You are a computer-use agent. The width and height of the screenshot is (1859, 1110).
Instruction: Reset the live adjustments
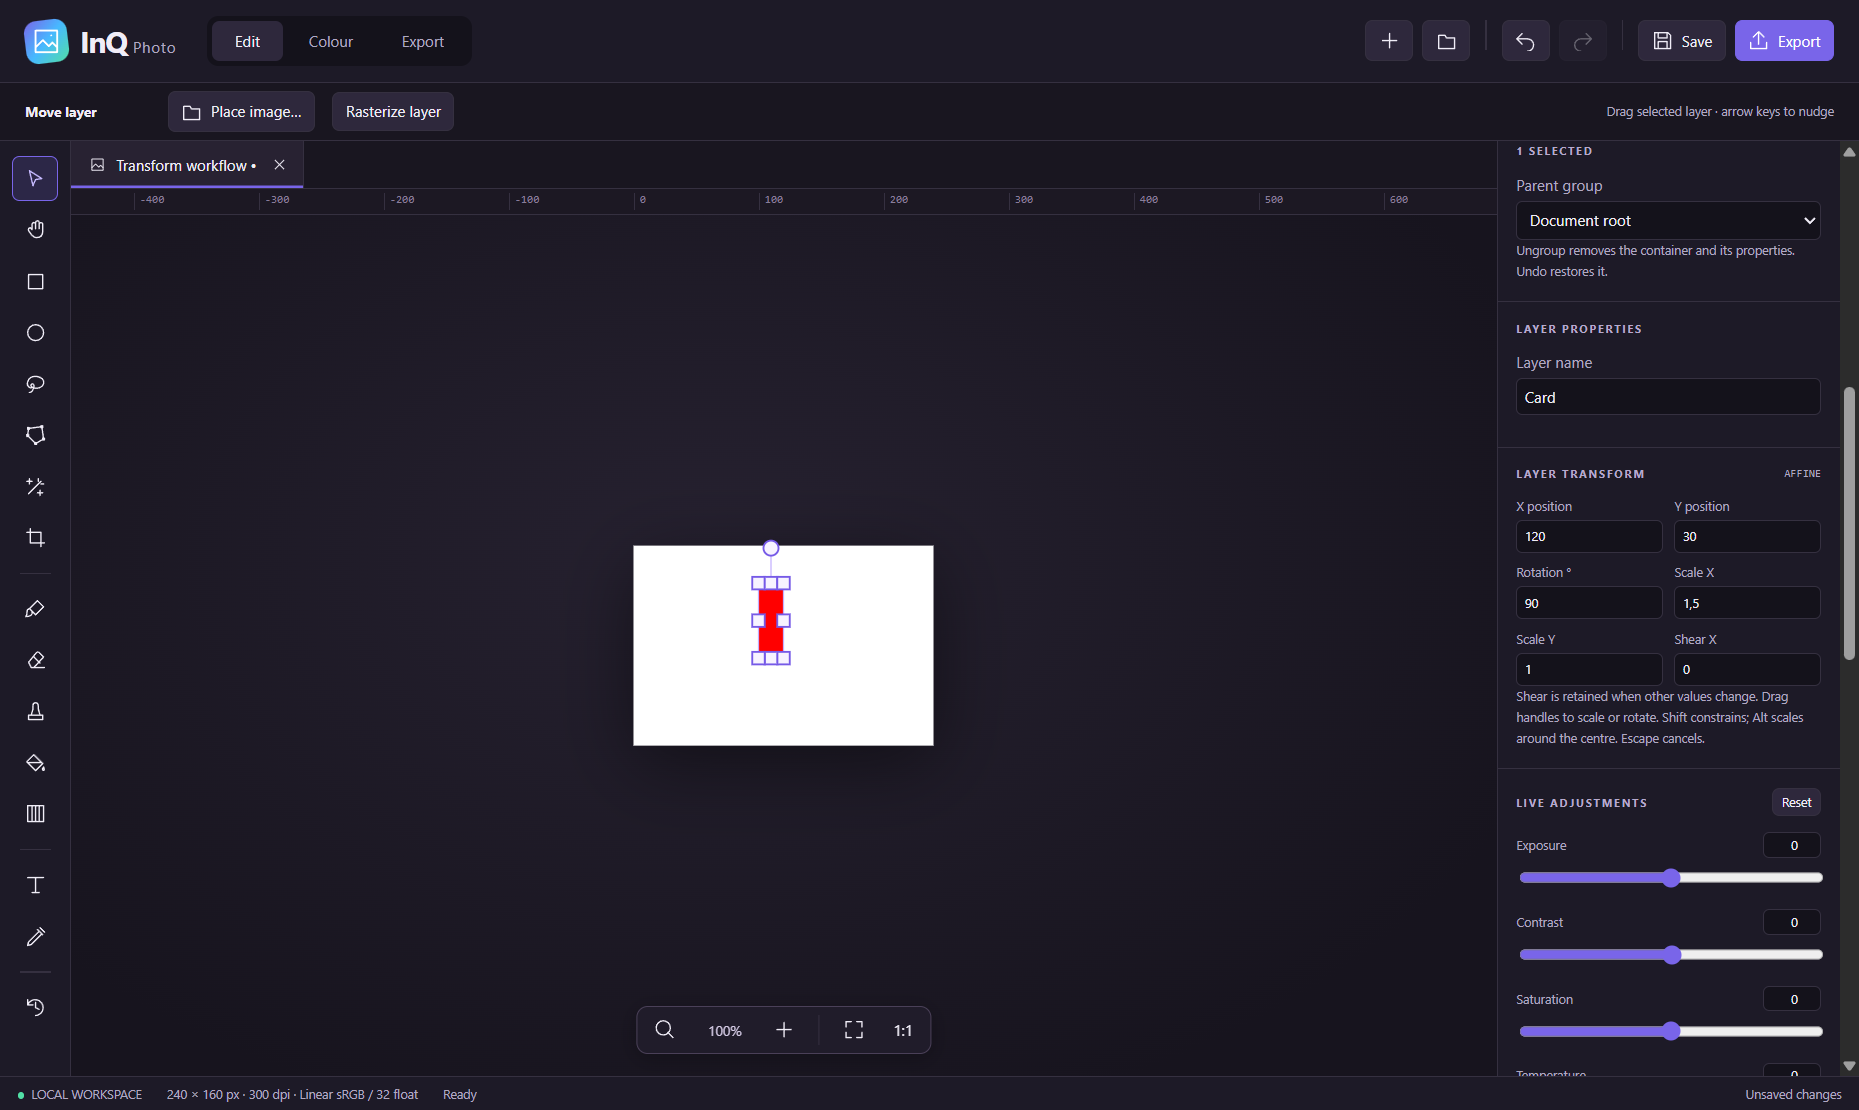[x=1796, y=802]
